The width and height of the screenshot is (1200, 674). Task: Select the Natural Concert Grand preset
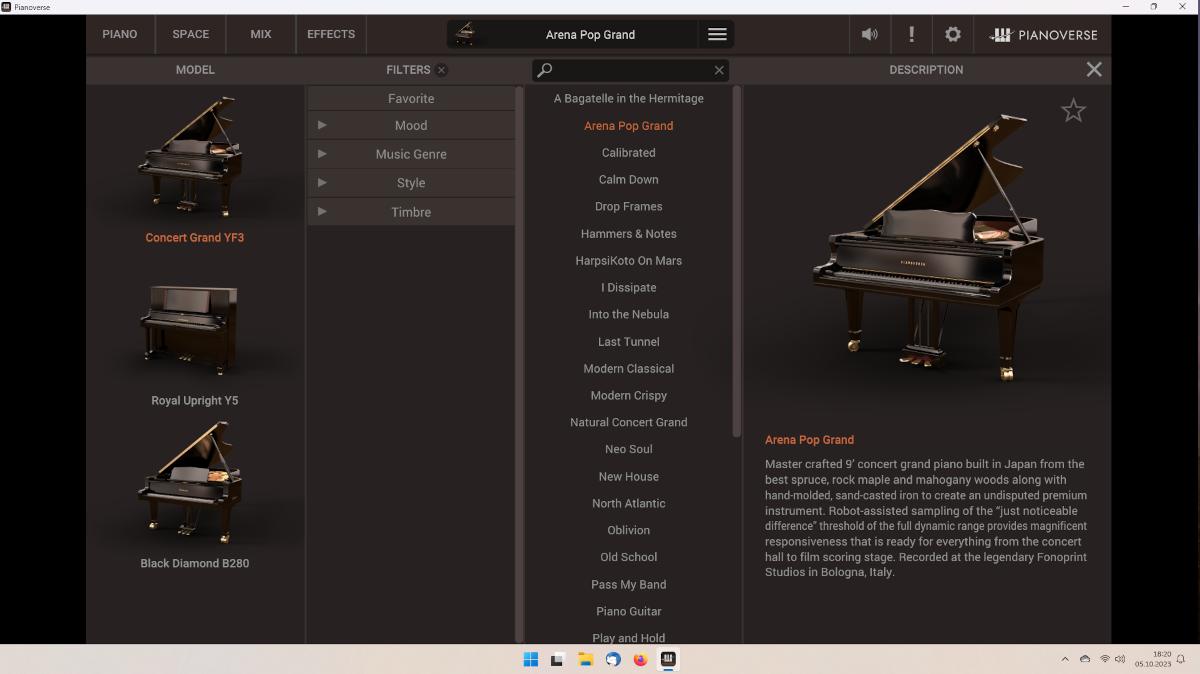pos(629,423)
